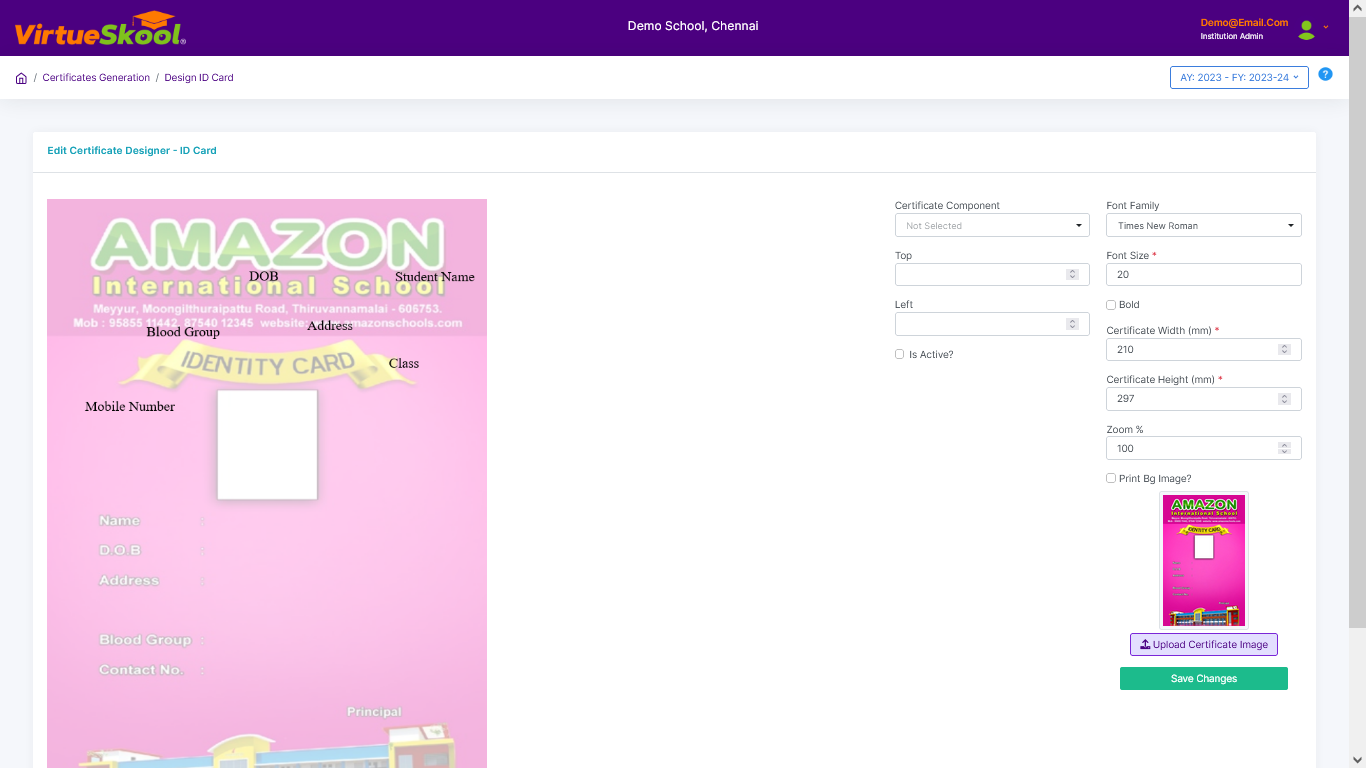Click the Demo School, Chennai header title
This screenshot has height=768, width=1366.
pyautogui.click(x=693, y=26)
